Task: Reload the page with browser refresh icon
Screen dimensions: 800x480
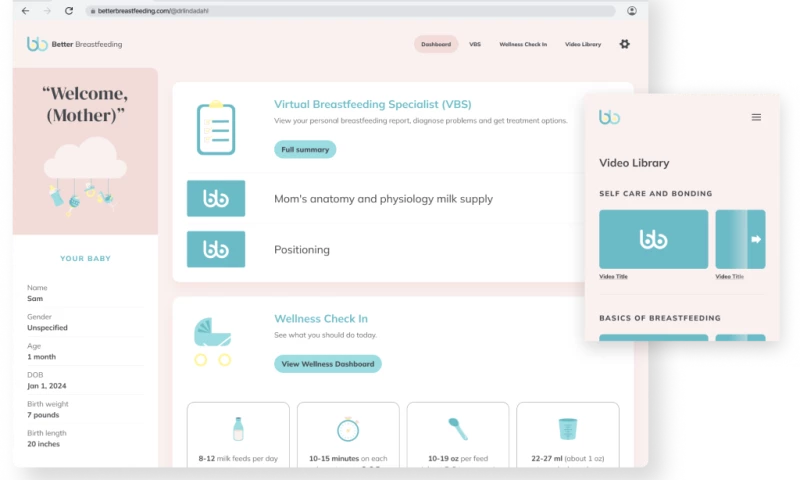Action: (x=69, y=11)
